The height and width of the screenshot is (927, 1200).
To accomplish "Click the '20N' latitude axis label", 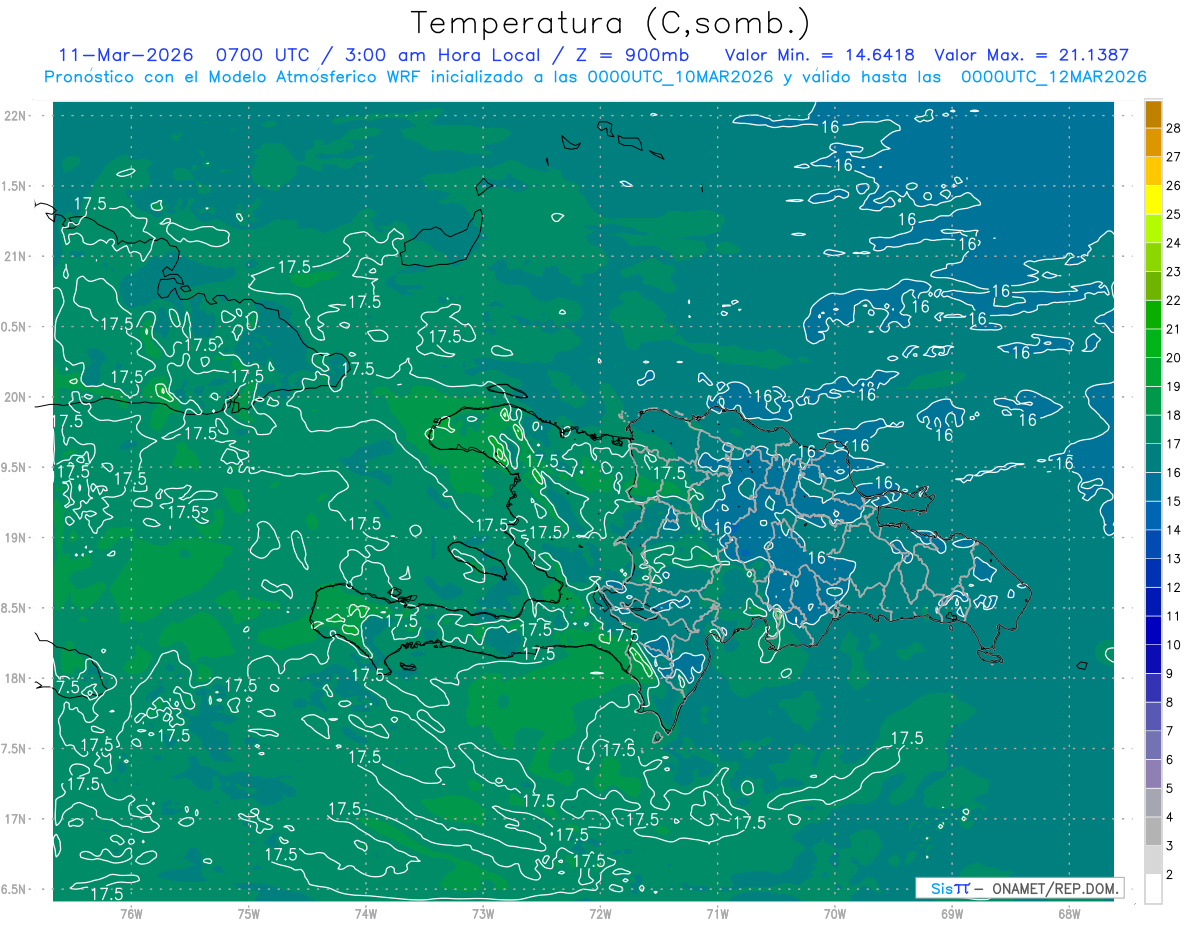I will (15, 398).
